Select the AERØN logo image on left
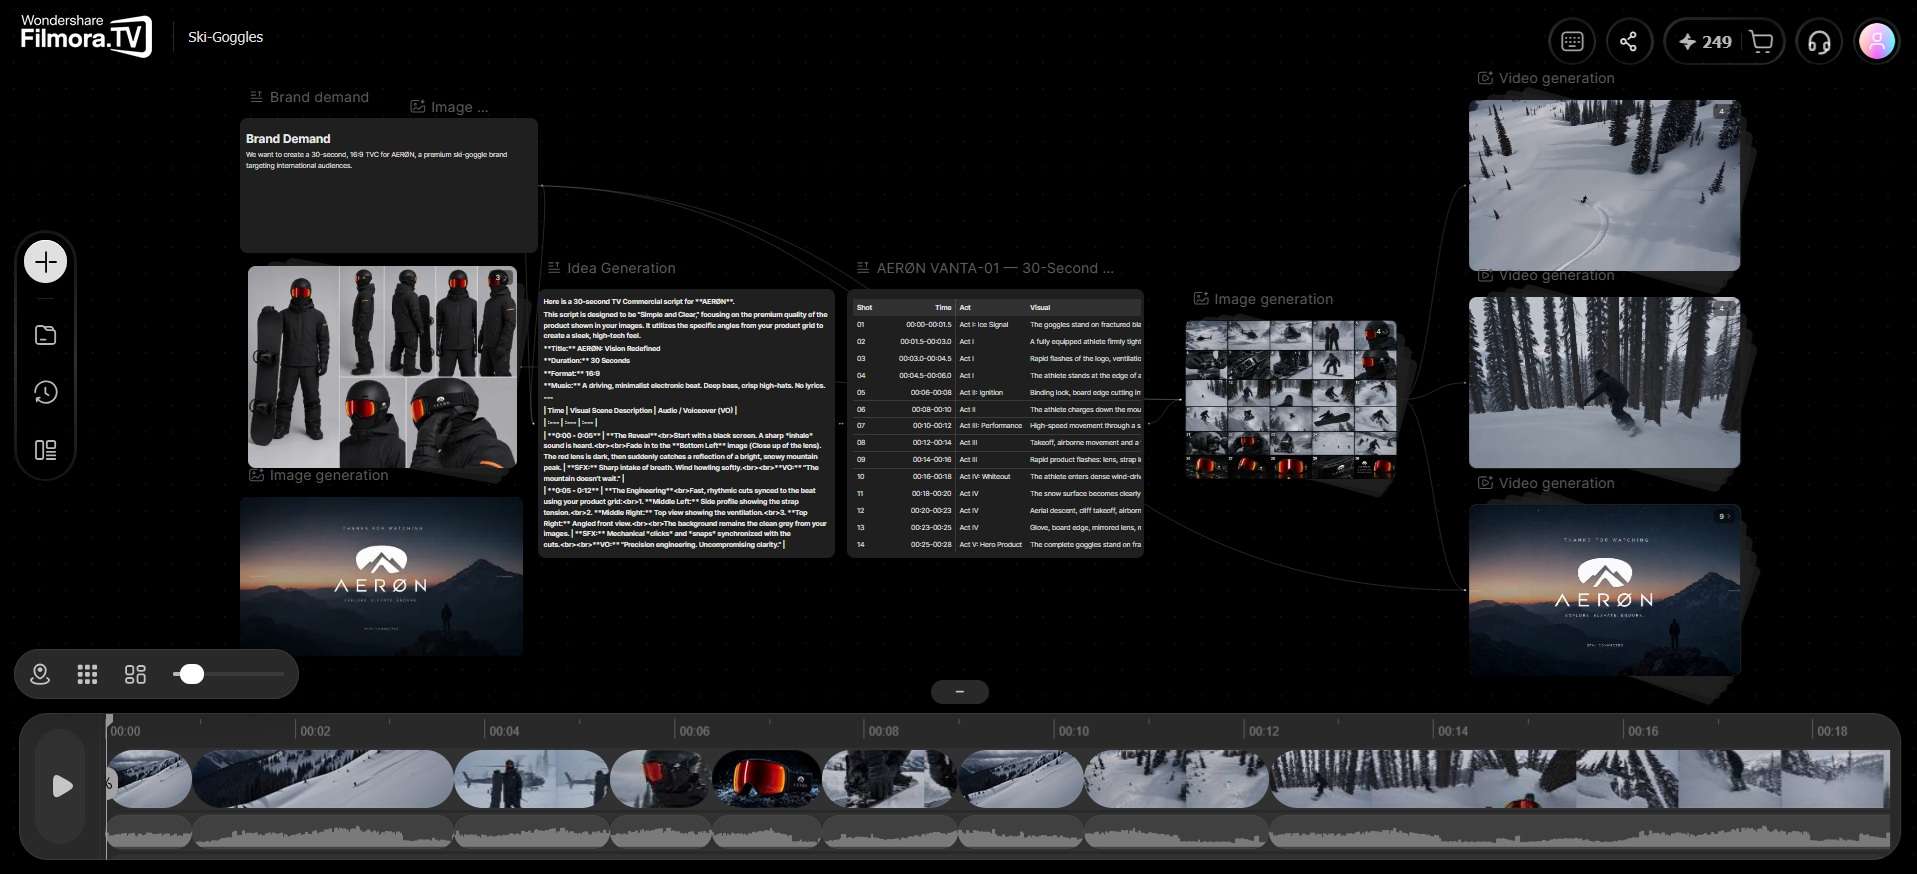 381,577
